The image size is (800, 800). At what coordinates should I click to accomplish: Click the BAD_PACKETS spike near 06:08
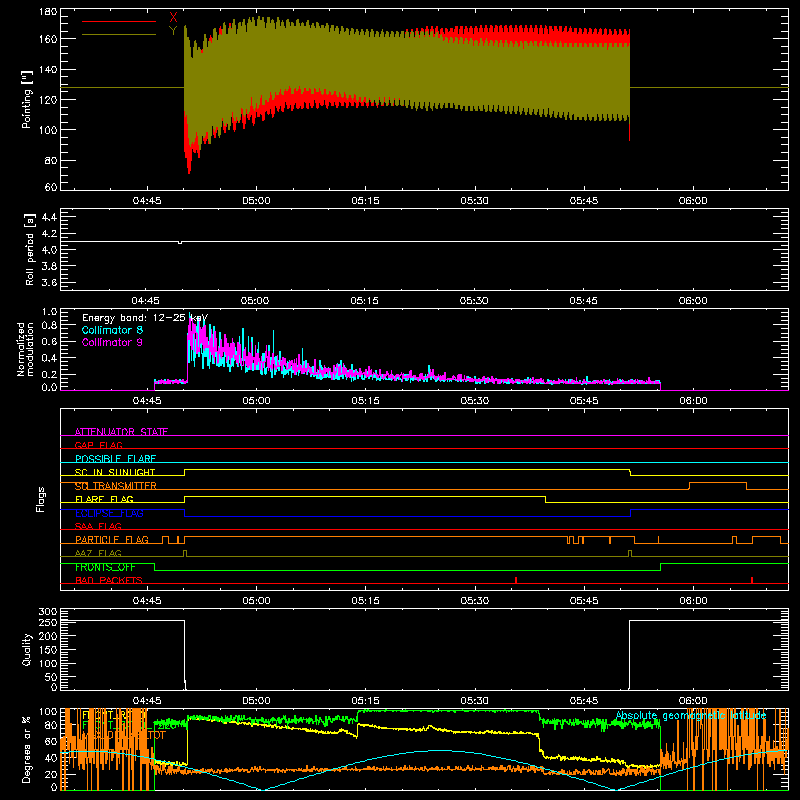[x=752, y=580]
